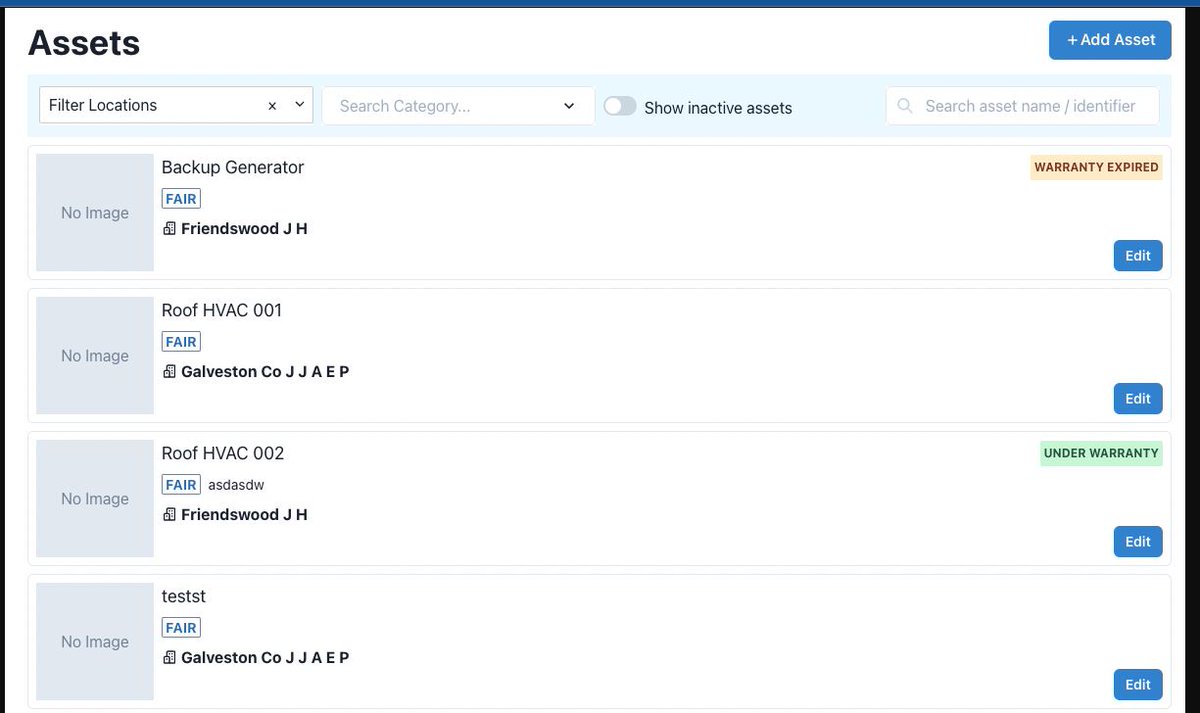Click the magnifier icon in asset search
Image resolution: width=1200 pixels, height=713 pixels.
tap(905, 105)
